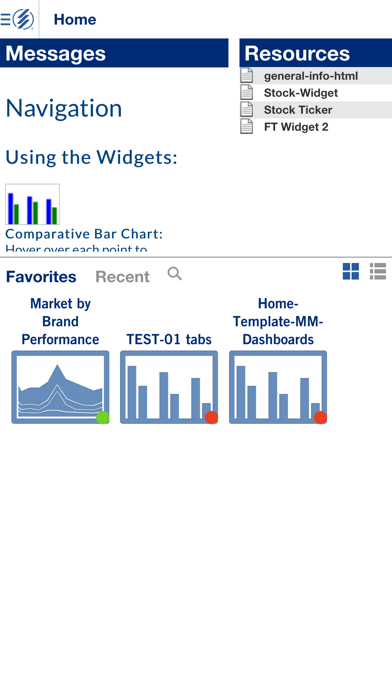Click the Messages panel header
The width and height of the screenshot is (392, 696).
click(x=114, y=53)
